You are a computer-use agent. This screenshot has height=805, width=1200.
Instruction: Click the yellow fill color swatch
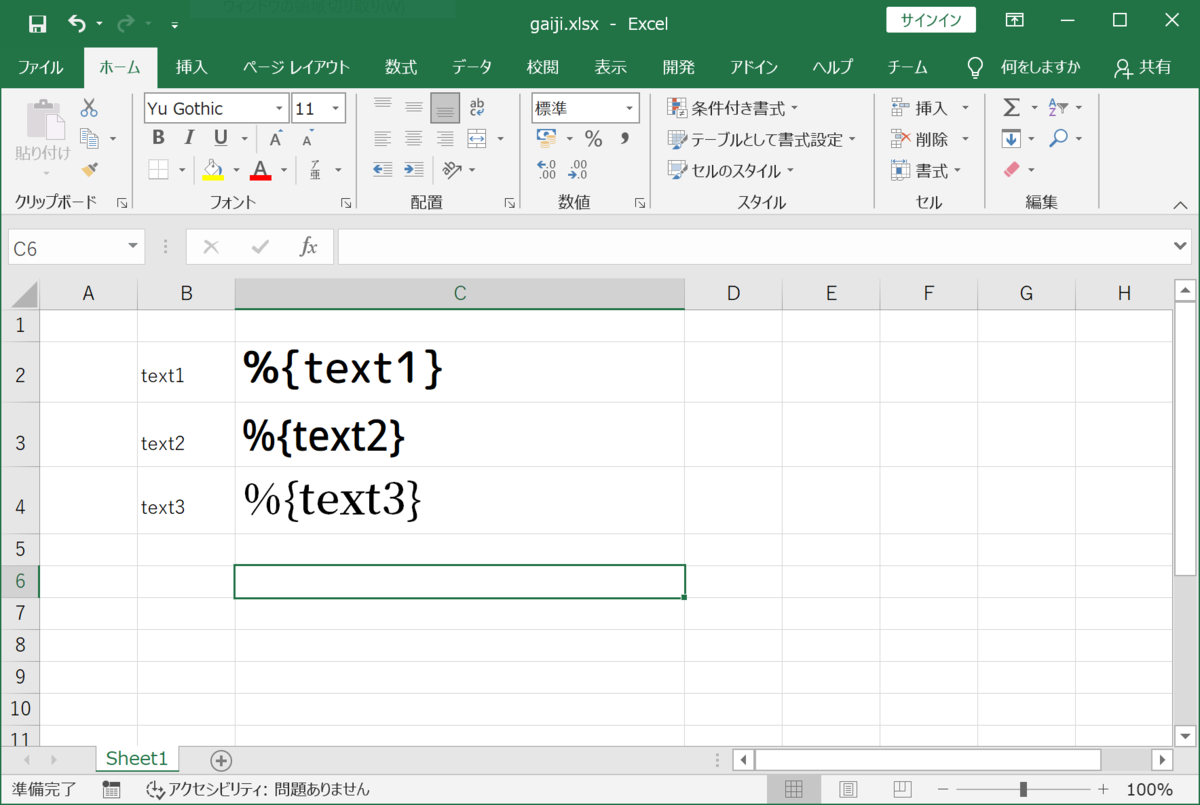tap(212, 170)
